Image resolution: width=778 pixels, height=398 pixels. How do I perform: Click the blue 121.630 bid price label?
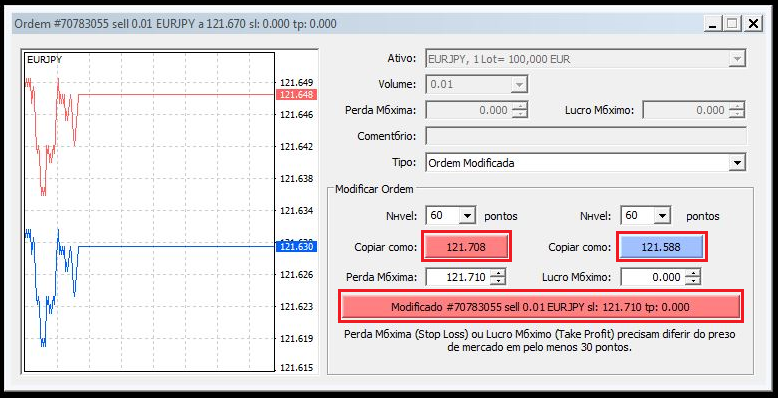click(x=296, y=247)
